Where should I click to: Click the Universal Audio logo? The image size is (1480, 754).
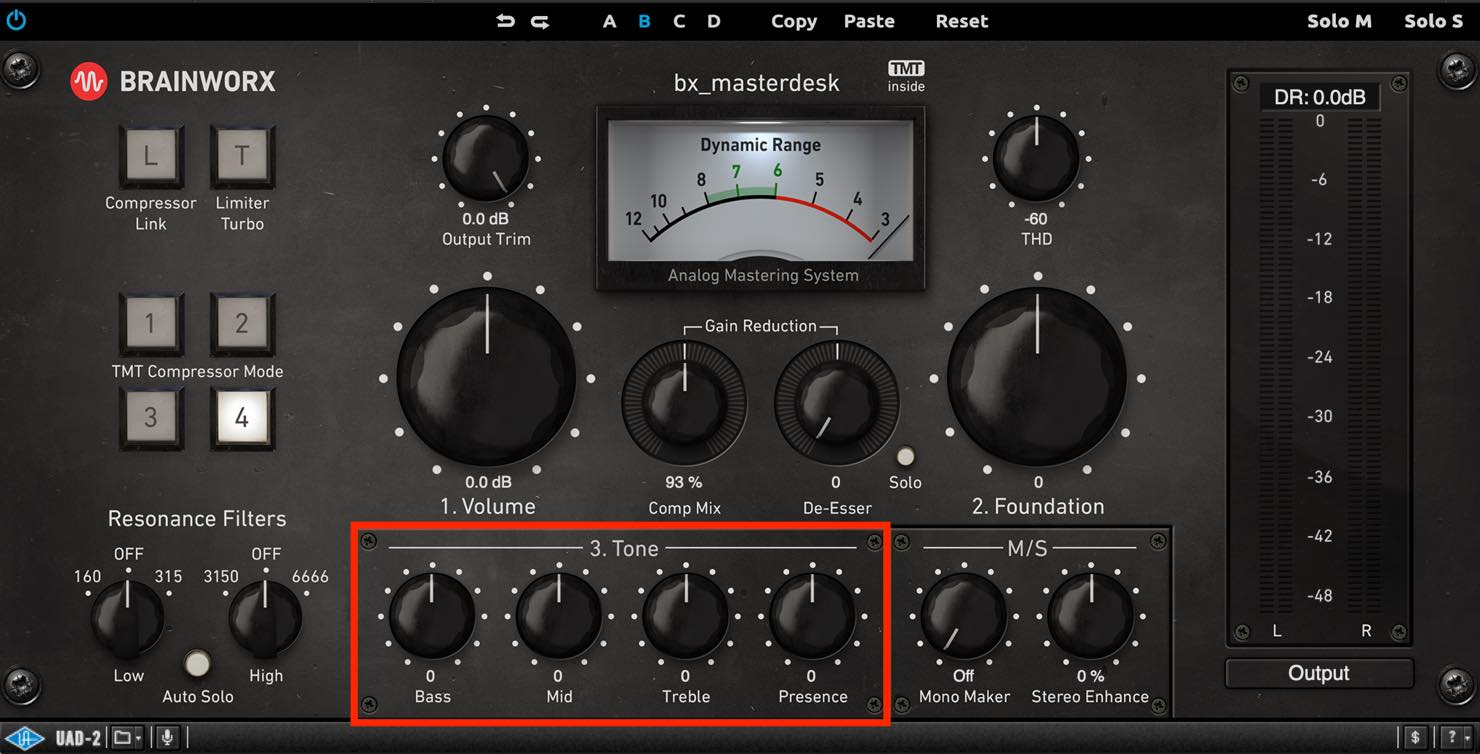27,737
